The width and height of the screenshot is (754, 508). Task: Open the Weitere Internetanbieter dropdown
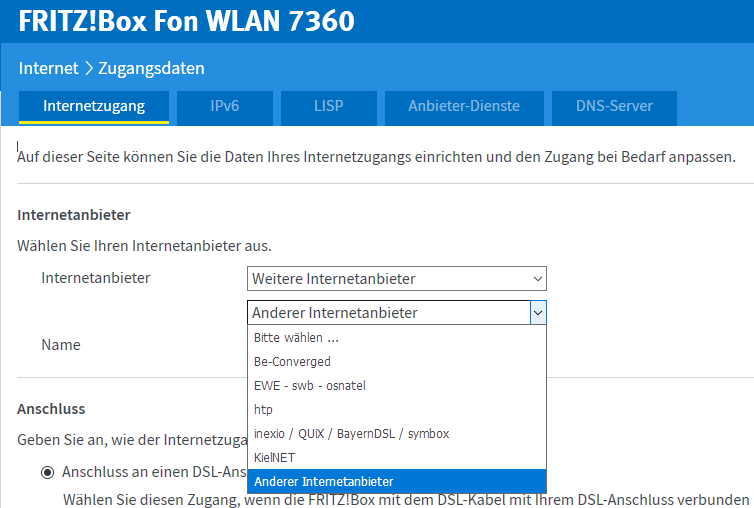(397, 279)
